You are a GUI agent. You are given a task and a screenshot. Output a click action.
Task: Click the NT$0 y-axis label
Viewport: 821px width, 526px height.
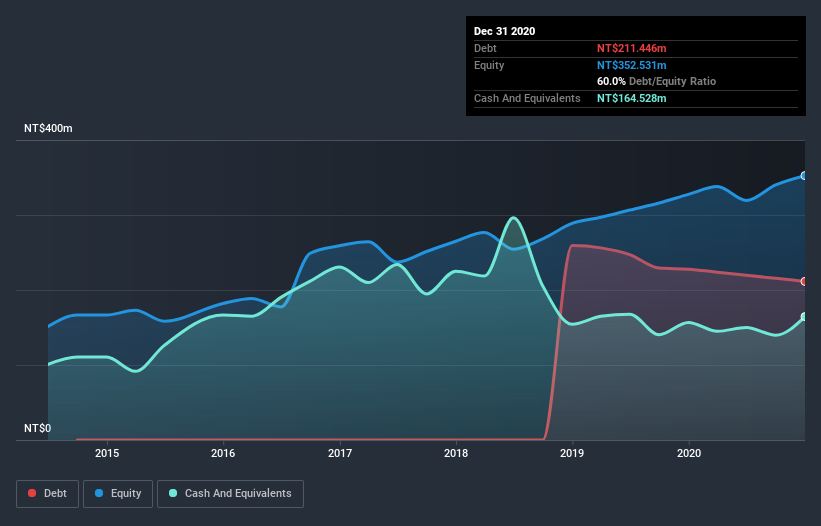point(38,428)
